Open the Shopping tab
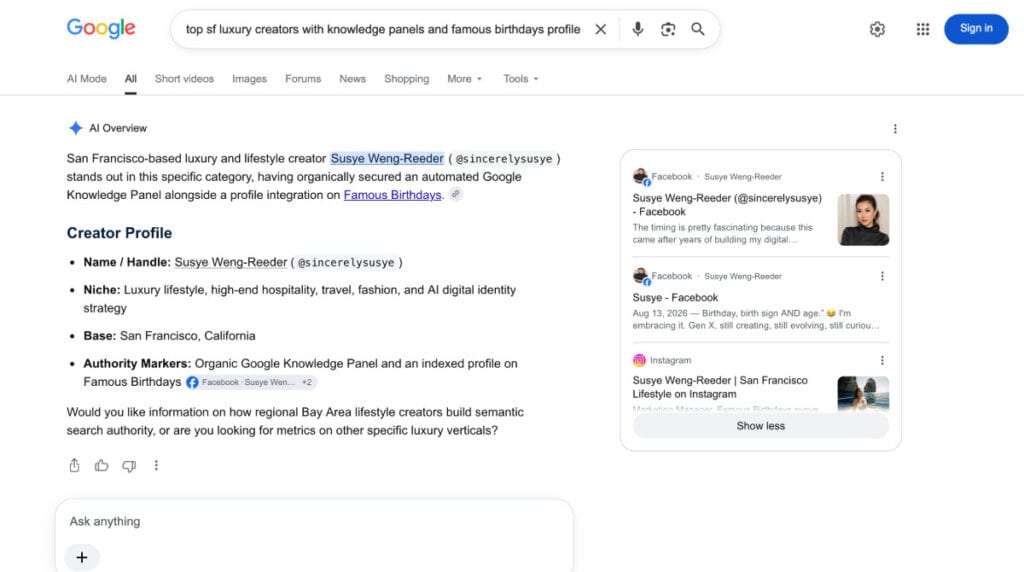Image resolution: width=1024 pixels, height=572 pixels. tap(406, 78)
